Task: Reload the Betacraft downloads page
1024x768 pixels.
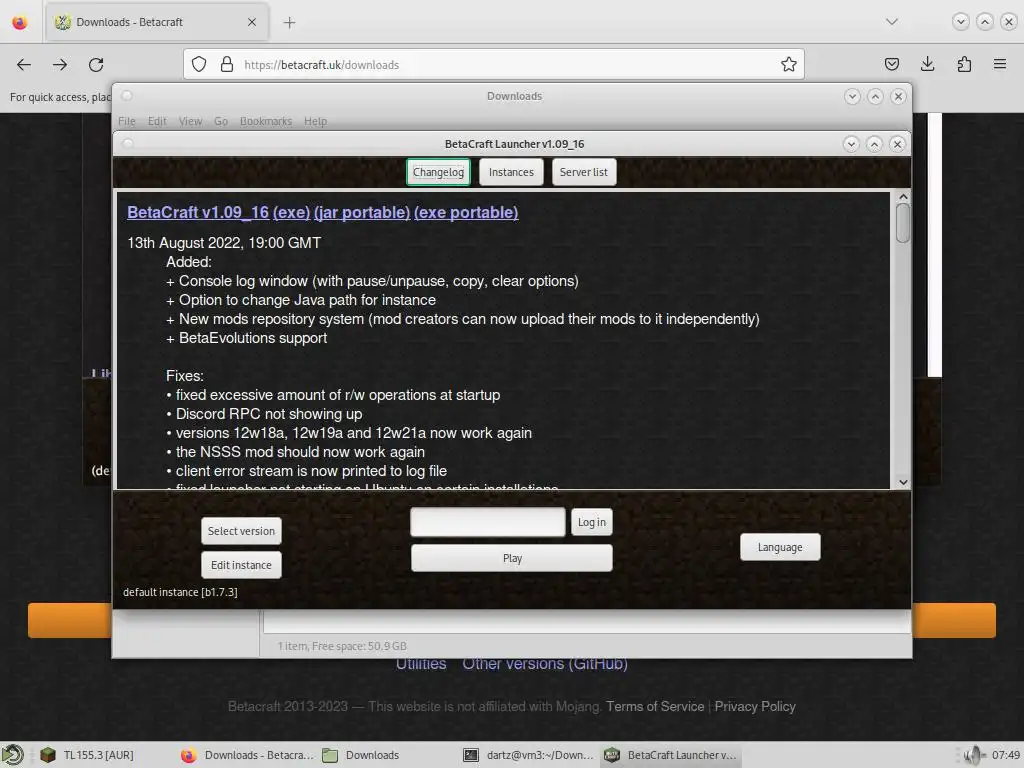Action: (96, 65)
